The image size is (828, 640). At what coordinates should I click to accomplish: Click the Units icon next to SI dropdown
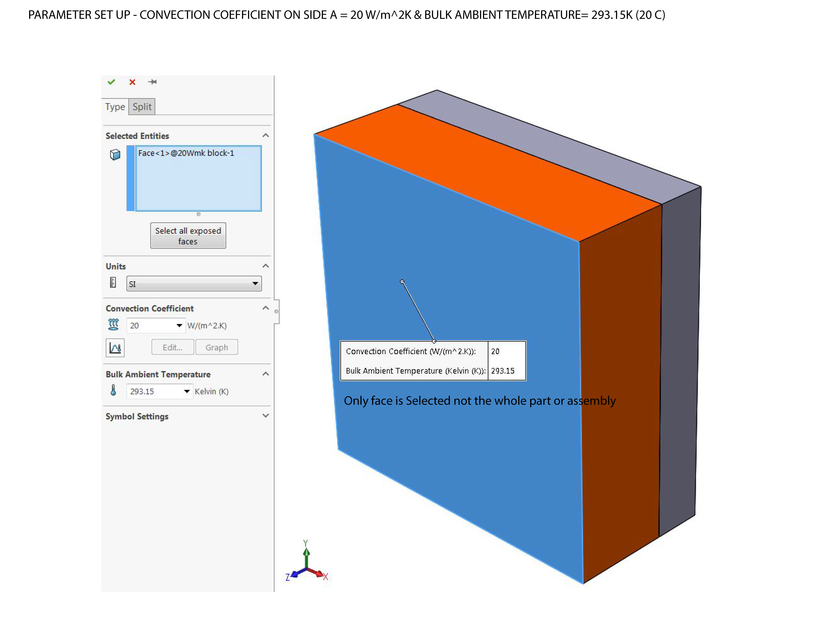113,283
